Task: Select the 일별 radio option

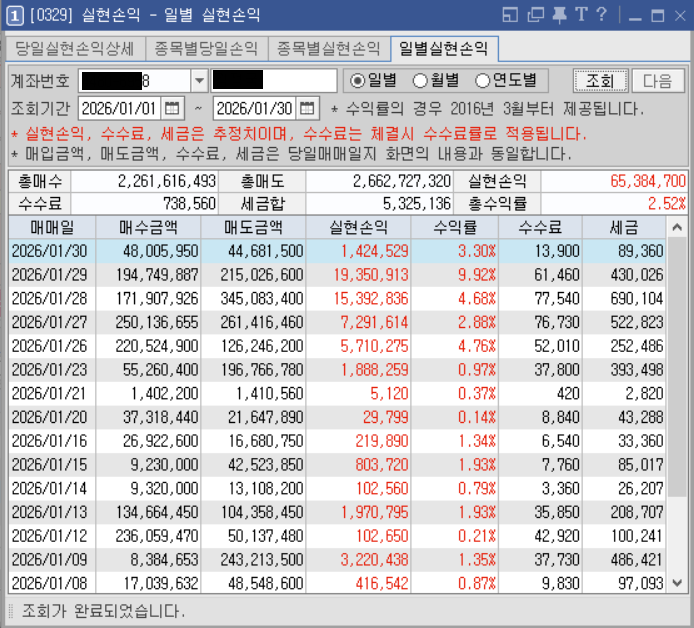Action: (373, 81)
